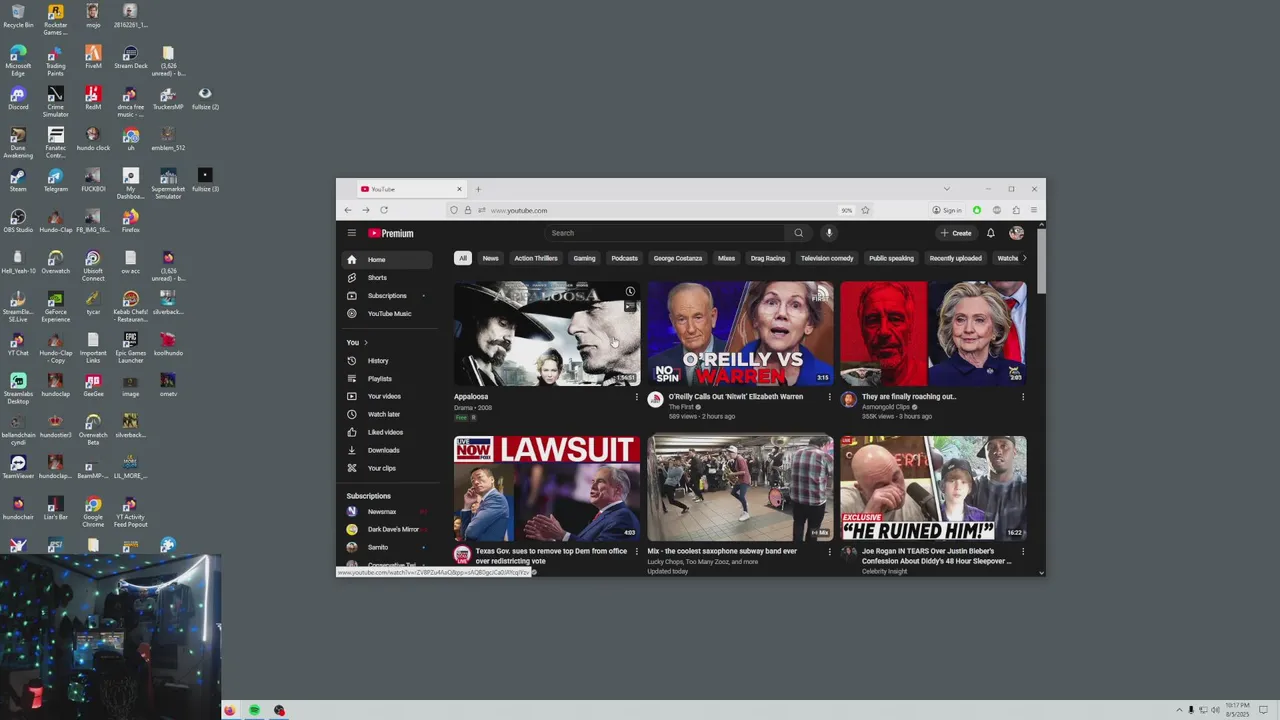Screen dimensions: 1280x720
Task: Open Liked videos in sidebar
Action: click(389, 432)
